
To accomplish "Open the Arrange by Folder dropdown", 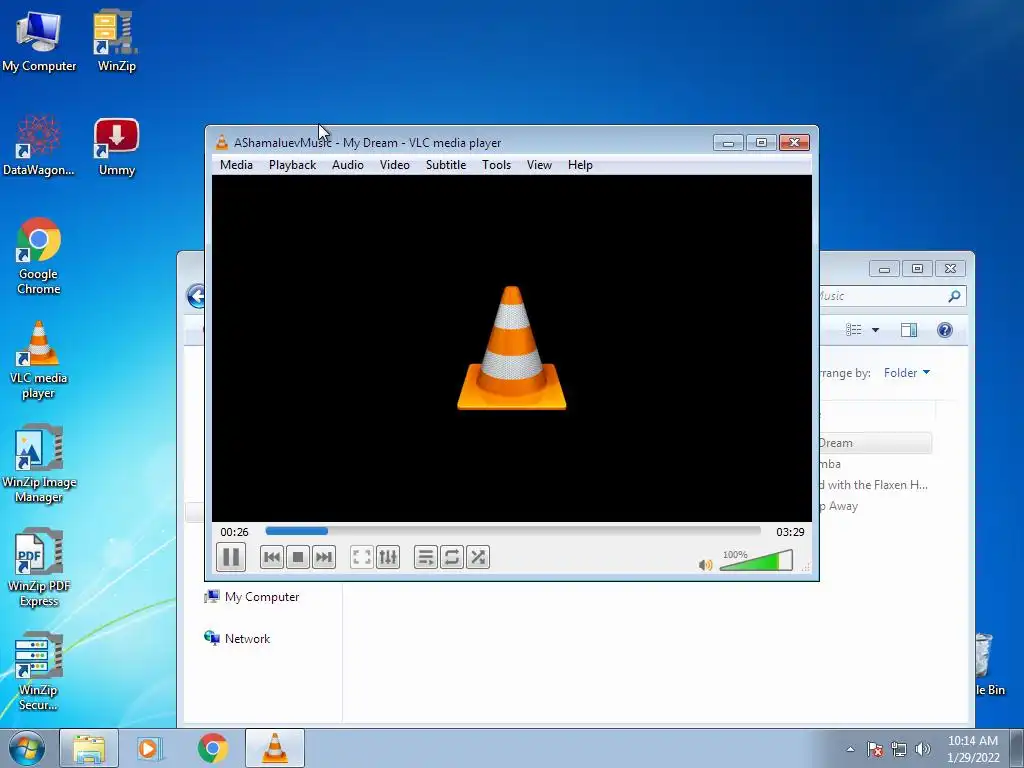I will (x=906, y=372).
